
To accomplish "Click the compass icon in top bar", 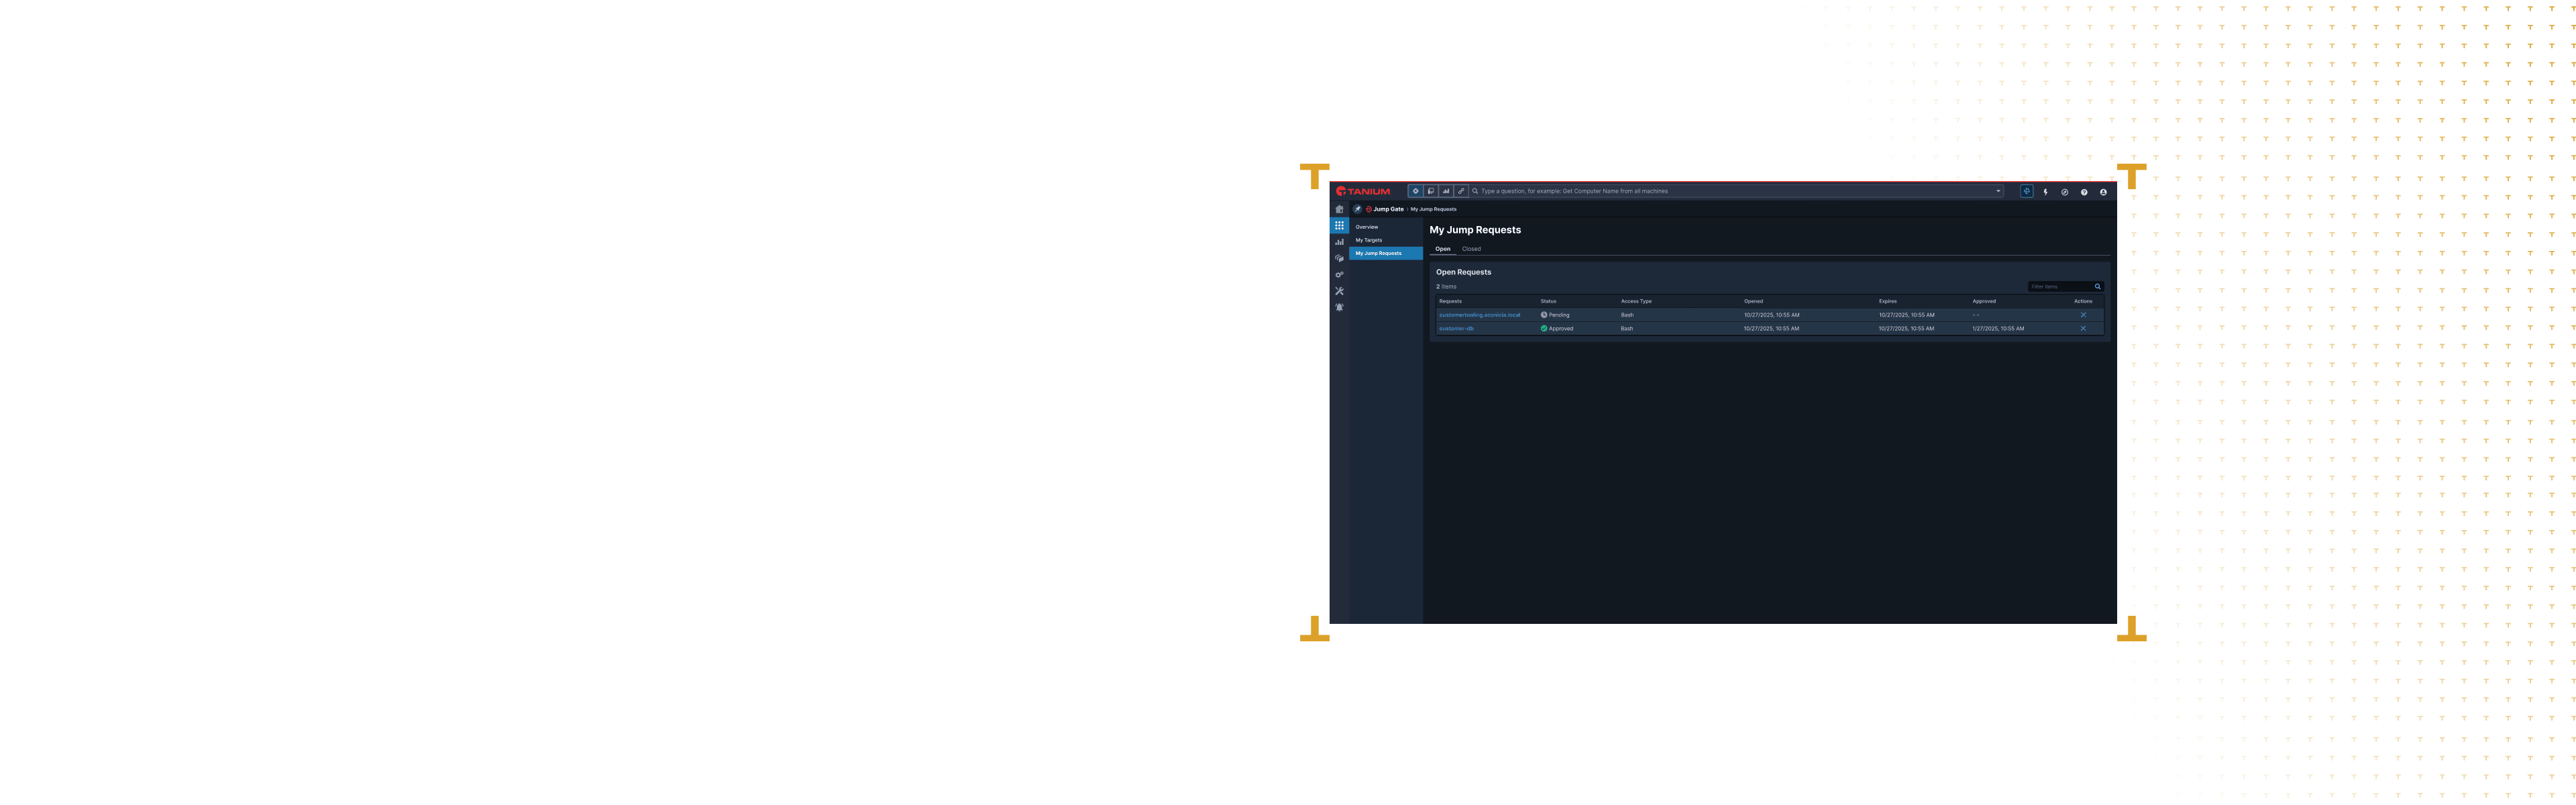I will [2064, 192].
